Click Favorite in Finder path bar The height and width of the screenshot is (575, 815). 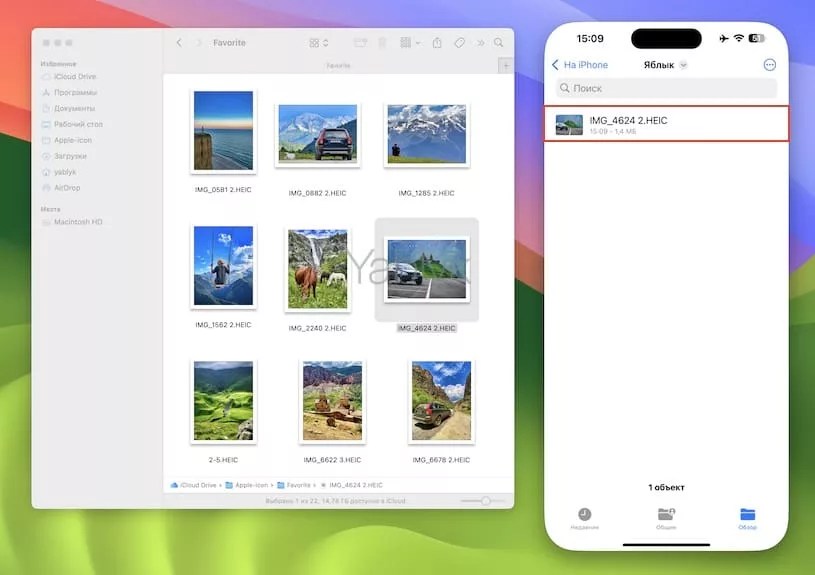[x=294, y=485]
